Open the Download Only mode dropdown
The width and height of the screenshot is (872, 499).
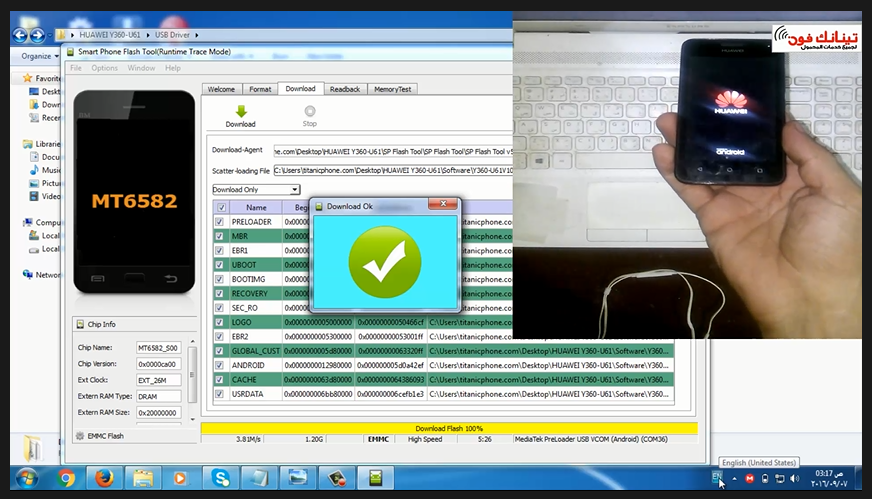(x=256, y=190)
